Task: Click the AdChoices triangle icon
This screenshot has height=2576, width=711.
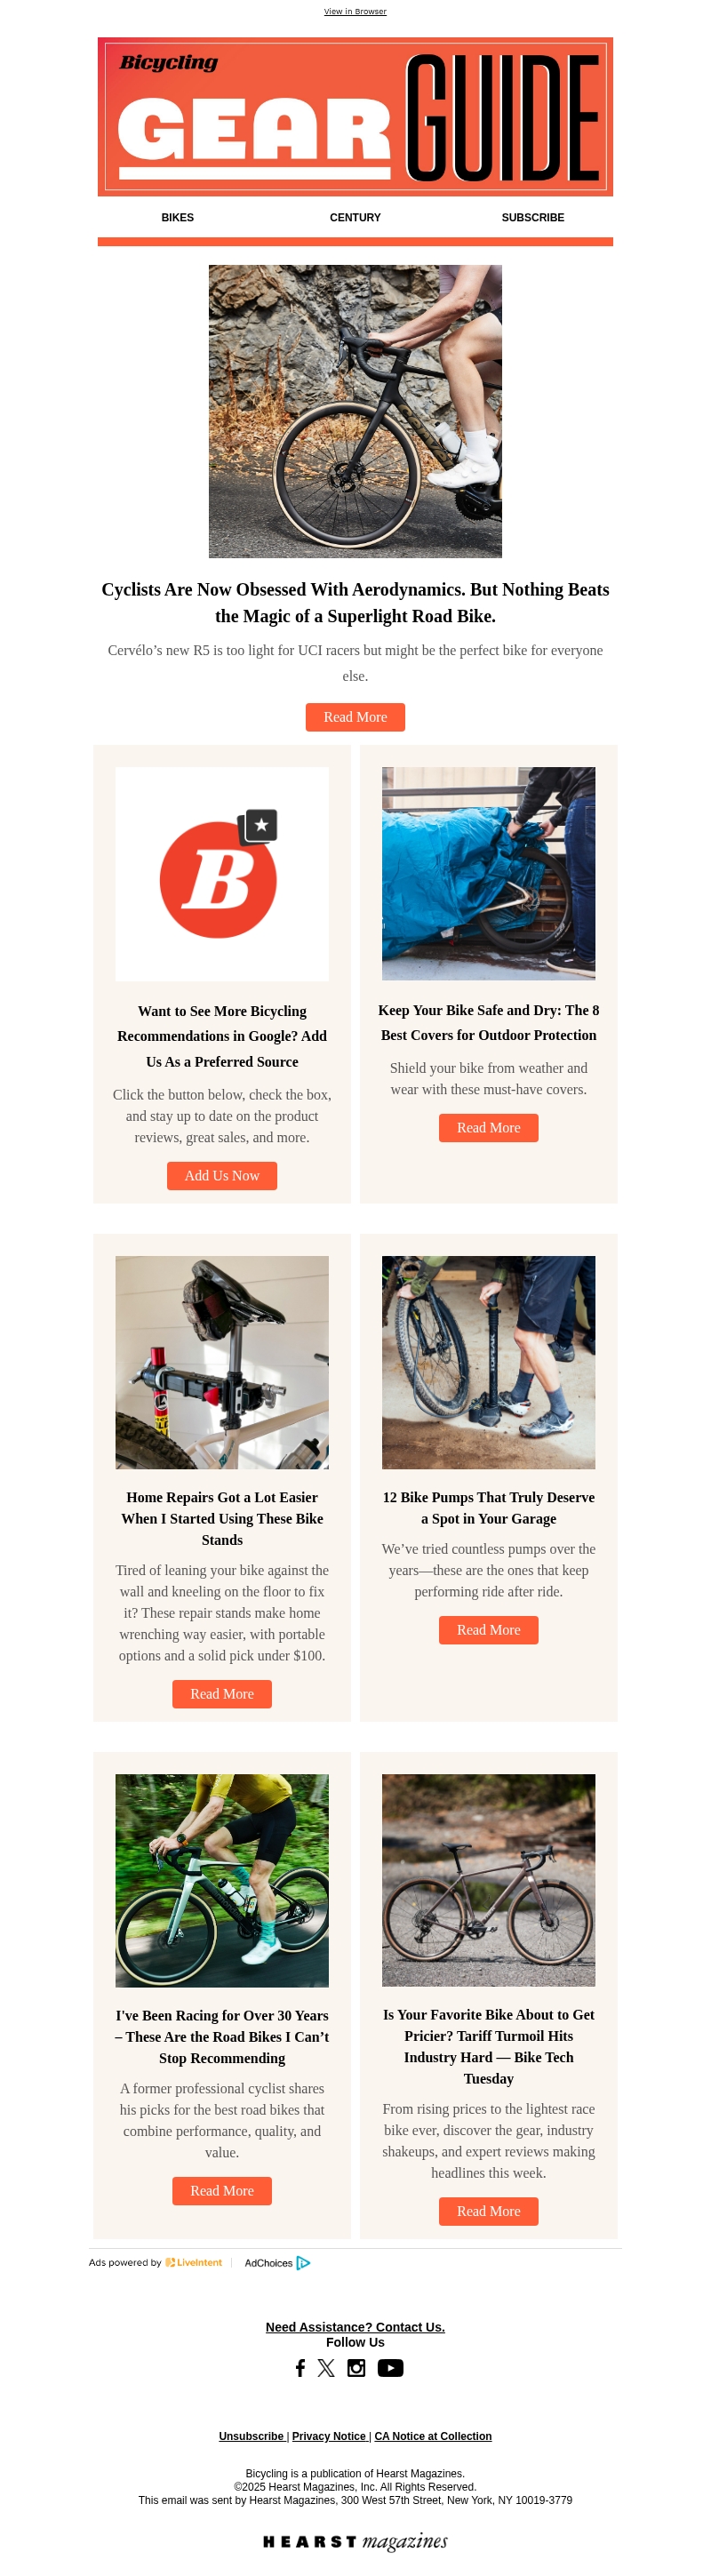Action: coord(304,2262)
